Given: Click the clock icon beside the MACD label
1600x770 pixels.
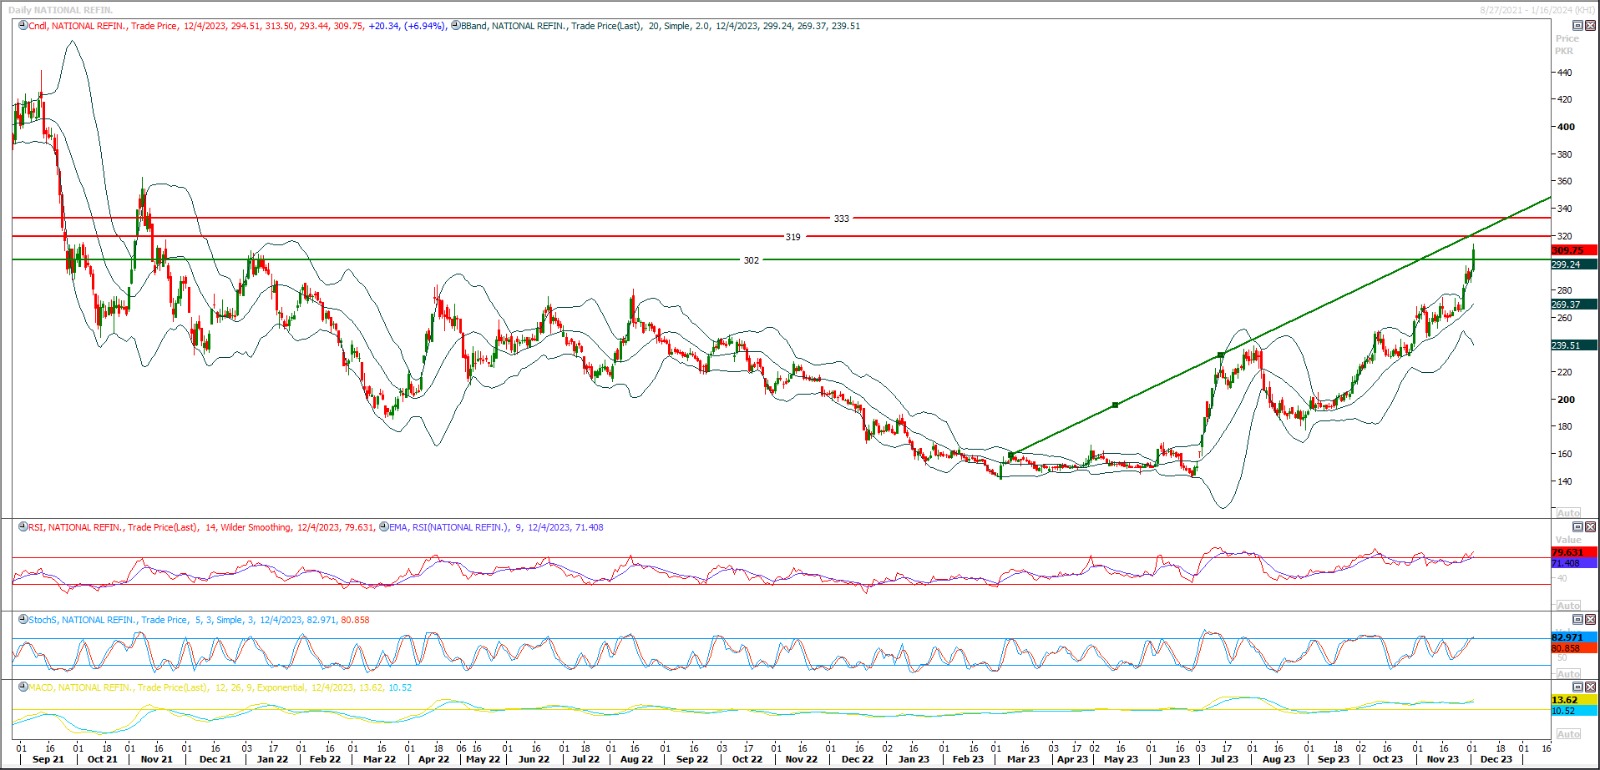Looking at the screenshot, I should [x=23, y=688].
